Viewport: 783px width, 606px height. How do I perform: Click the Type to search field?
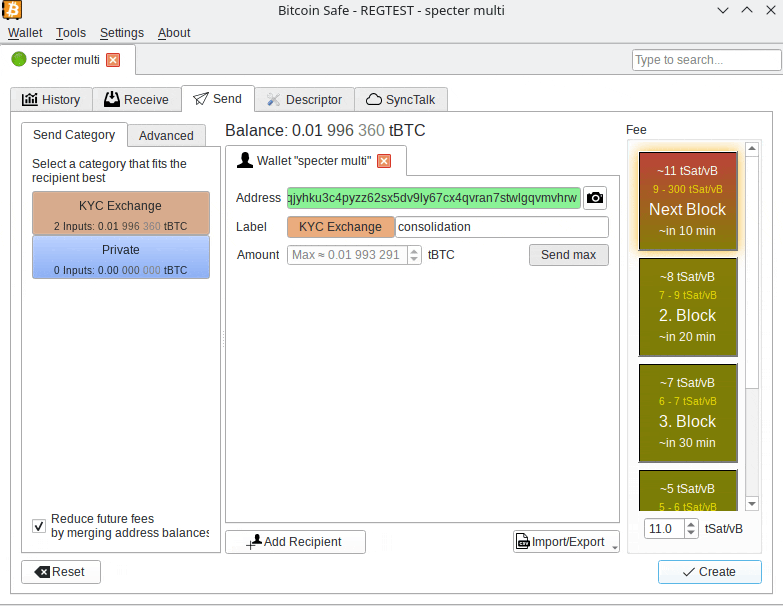click(706, 60)
